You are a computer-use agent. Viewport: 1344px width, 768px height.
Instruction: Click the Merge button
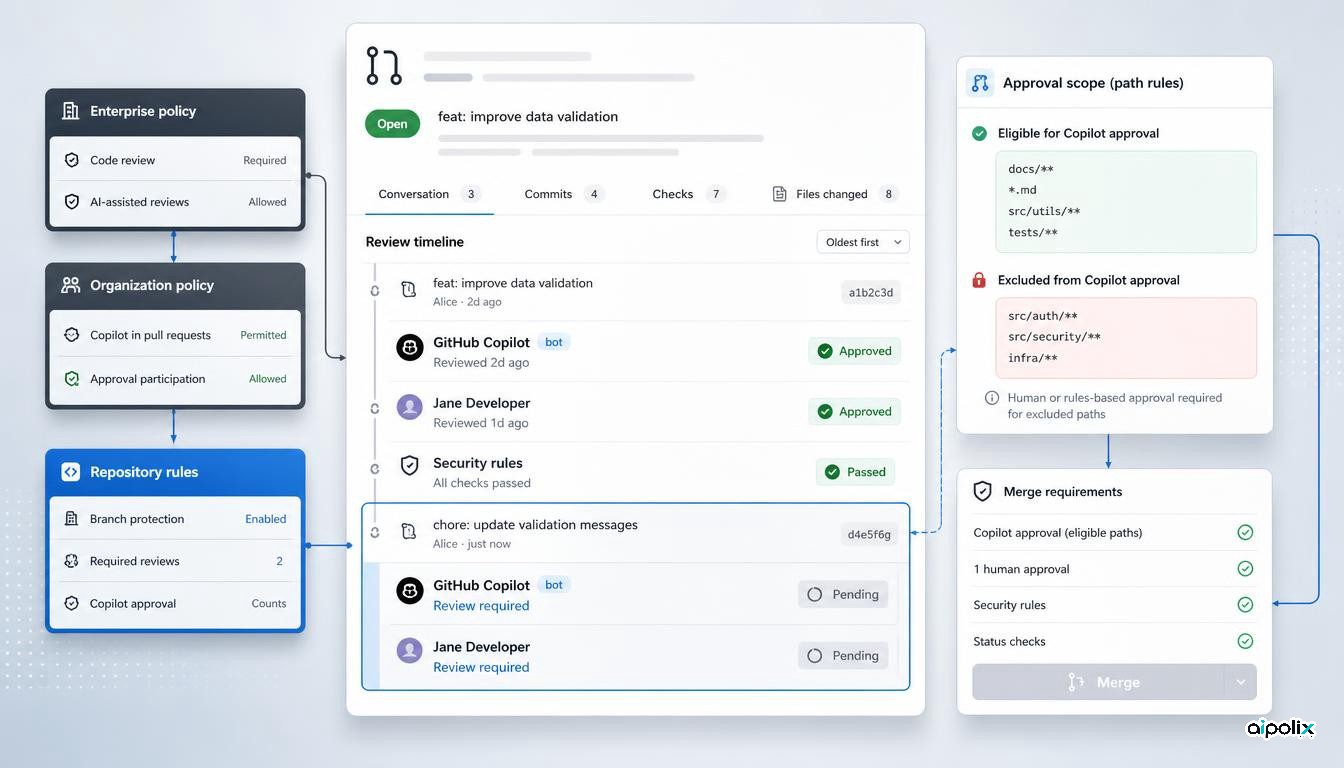pos(1098,682)
